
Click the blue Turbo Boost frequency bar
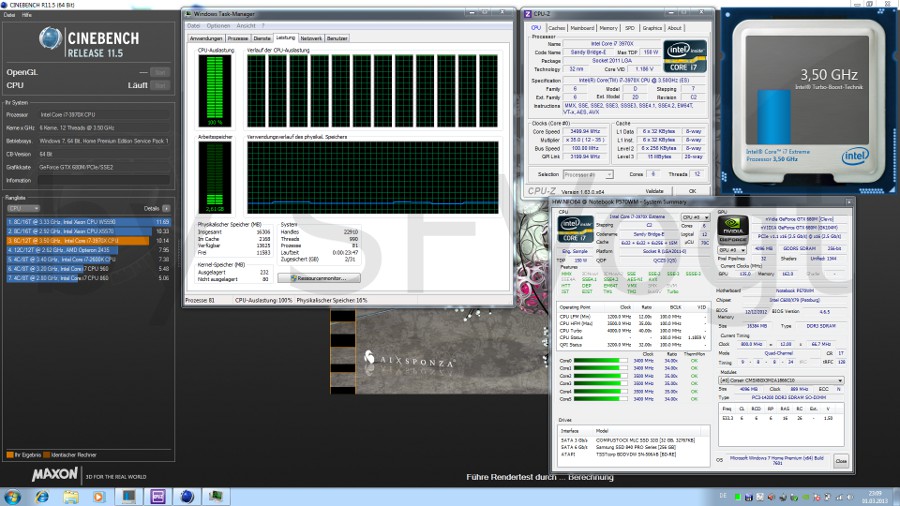774,116
